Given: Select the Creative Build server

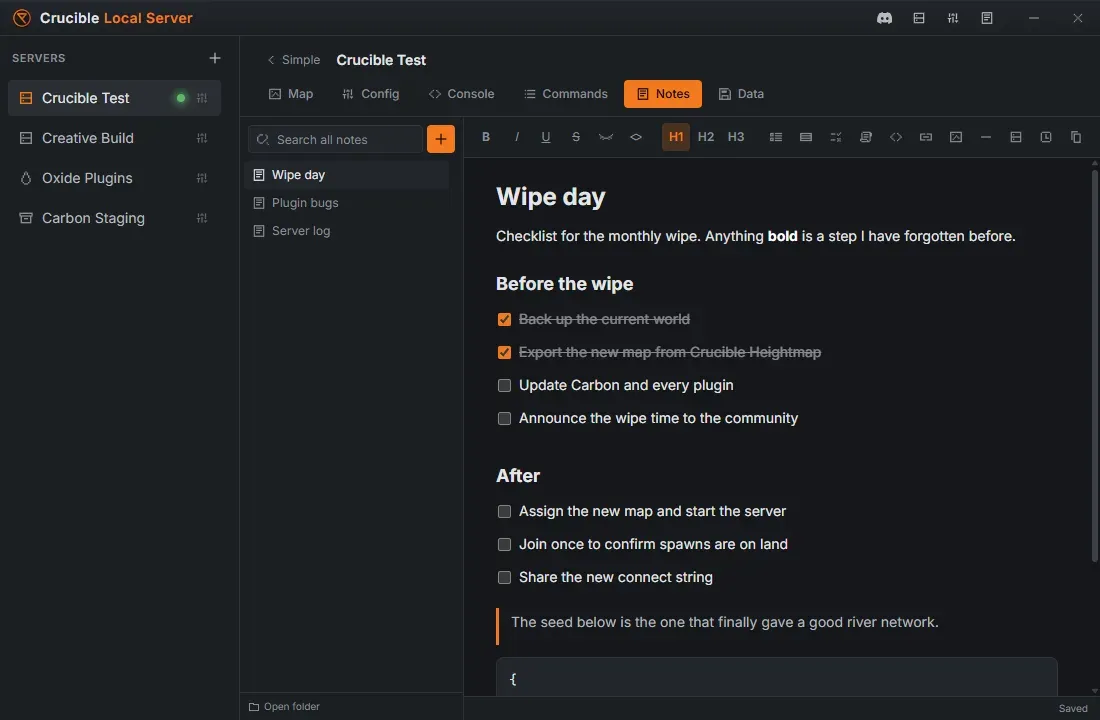Looking at the screenshot, I should coord(114,138).
